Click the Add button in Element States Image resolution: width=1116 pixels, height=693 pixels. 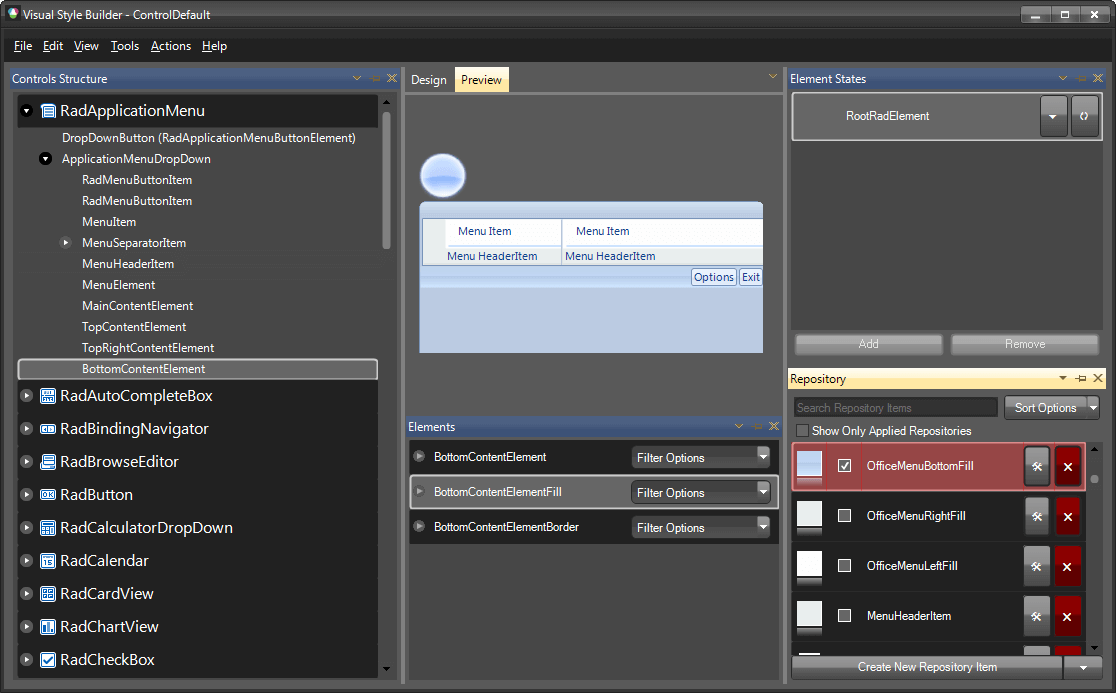pos(868,344)
